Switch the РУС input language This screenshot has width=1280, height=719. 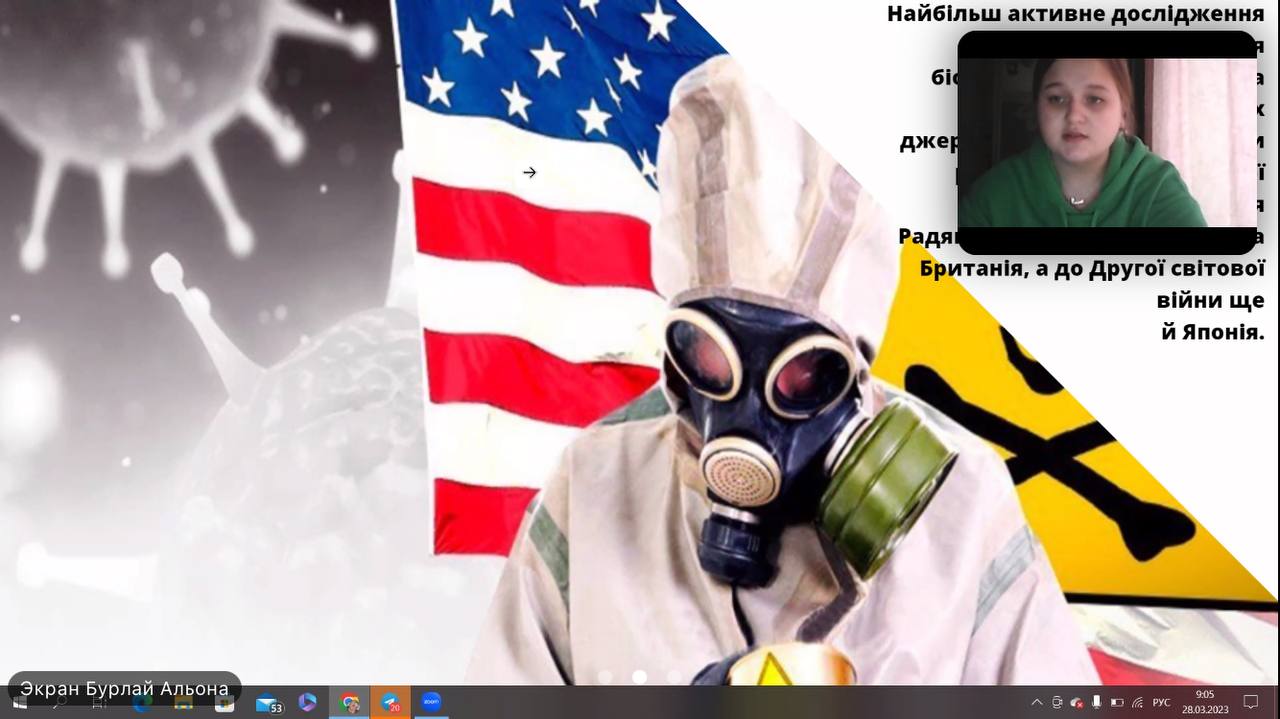1161,703
